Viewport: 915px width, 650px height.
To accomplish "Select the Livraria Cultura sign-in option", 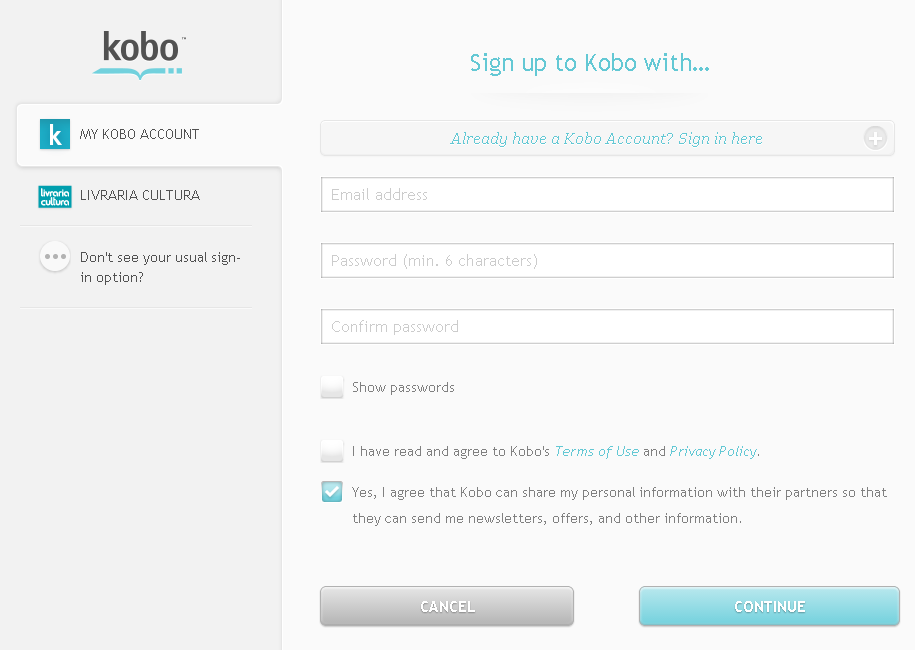I will click(140, 196).
